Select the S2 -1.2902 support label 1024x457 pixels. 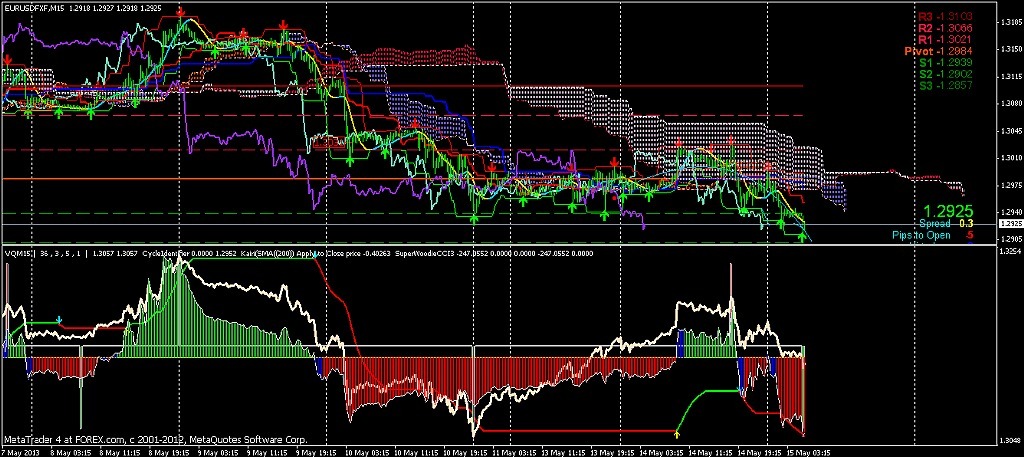click(946, 74)
